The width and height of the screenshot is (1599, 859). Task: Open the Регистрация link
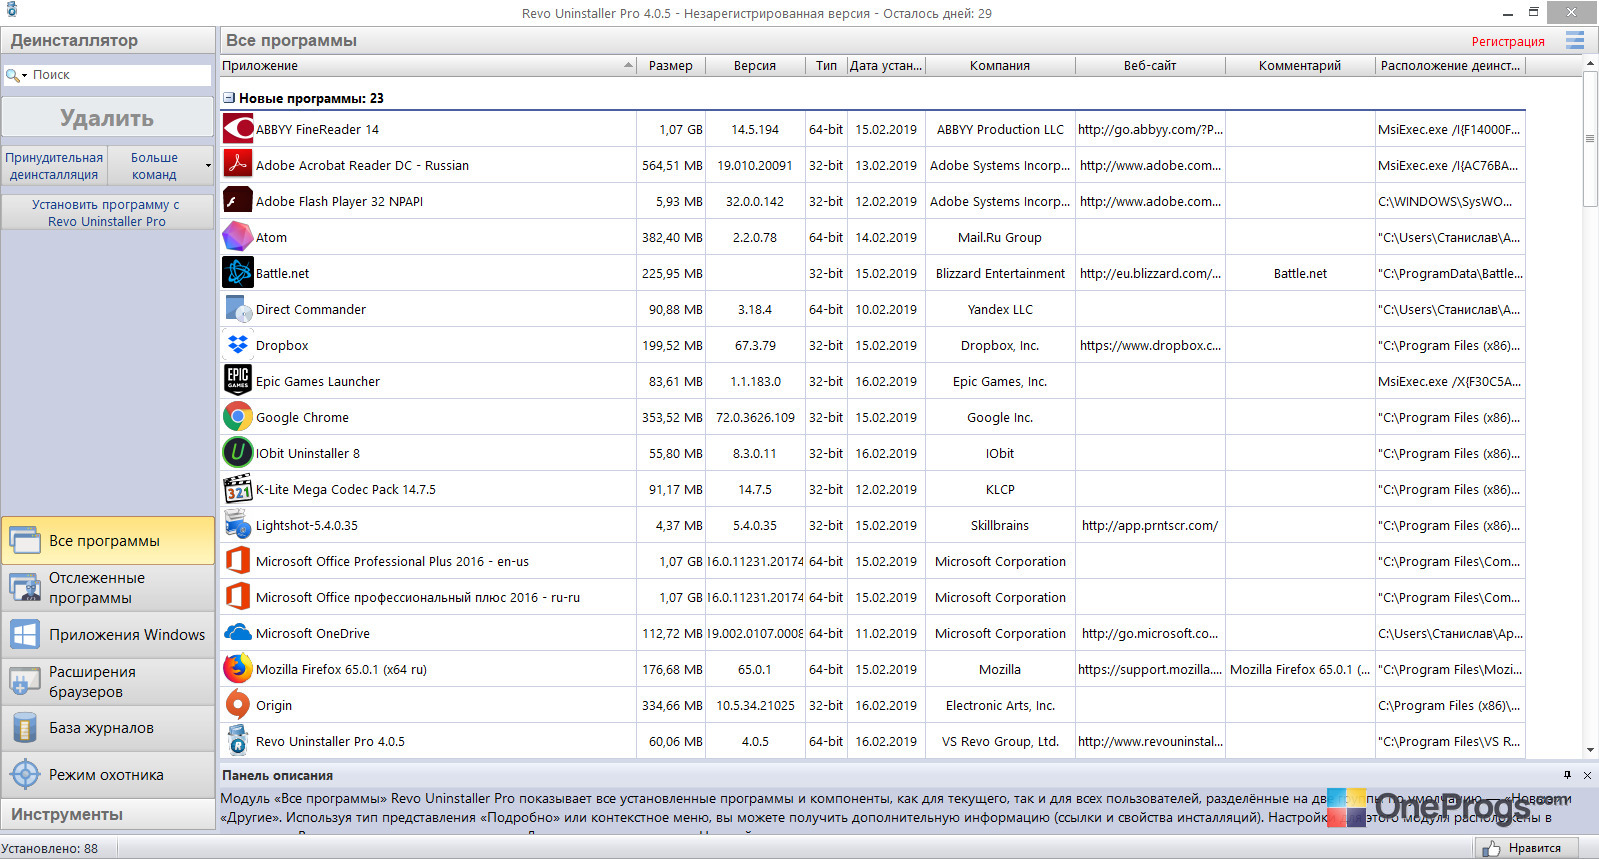point(1508,41)
